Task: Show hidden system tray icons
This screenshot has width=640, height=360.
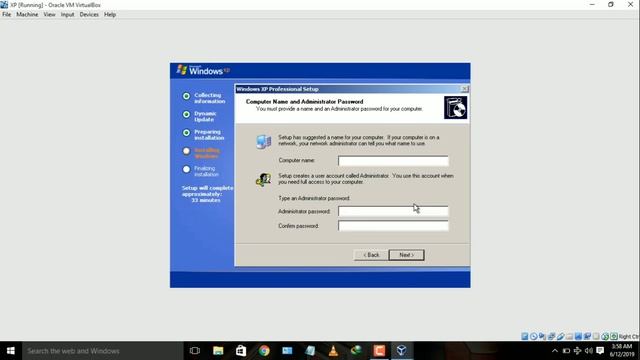Action: (x=555, y=351)
